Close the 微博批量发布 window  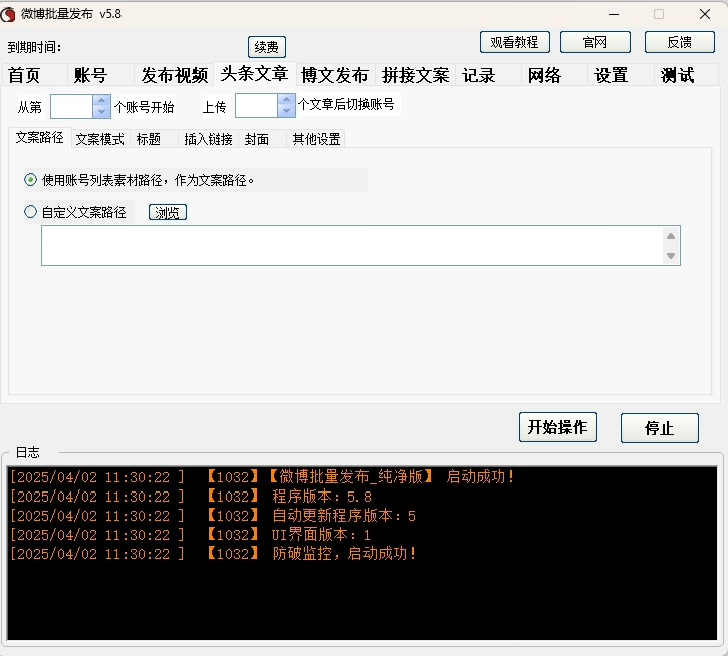[x=705, y=14]
